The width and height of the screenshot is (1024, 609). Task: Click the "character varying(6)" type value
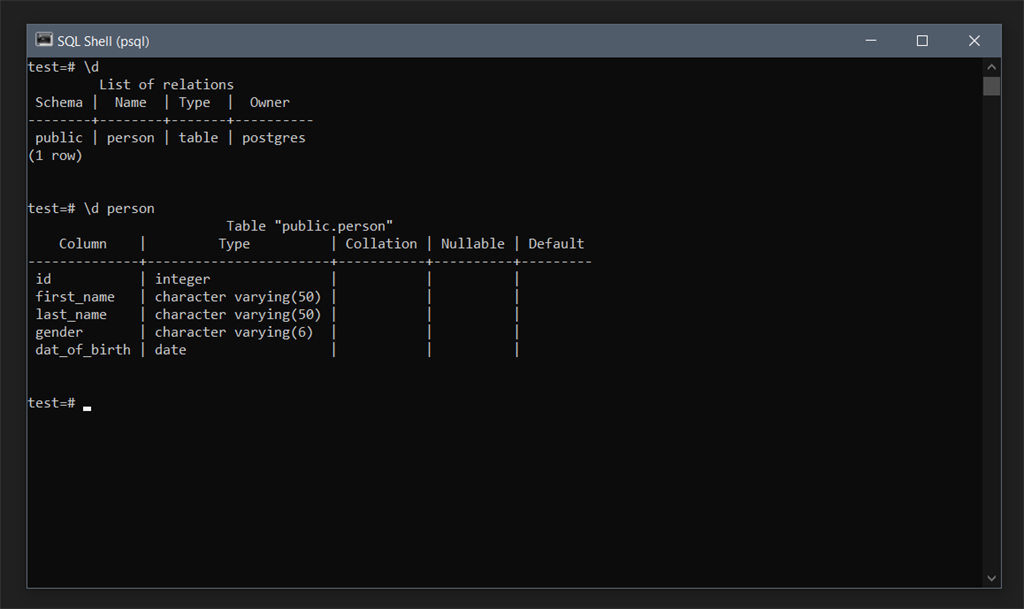(x=233, y=332)
